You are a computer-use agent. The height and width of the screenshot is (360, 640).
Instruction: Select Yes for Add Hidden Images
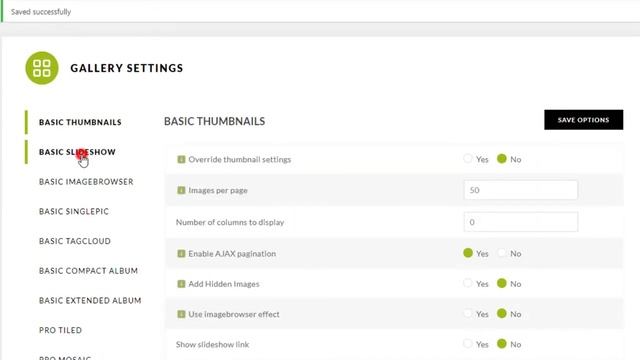coord(468,283)
